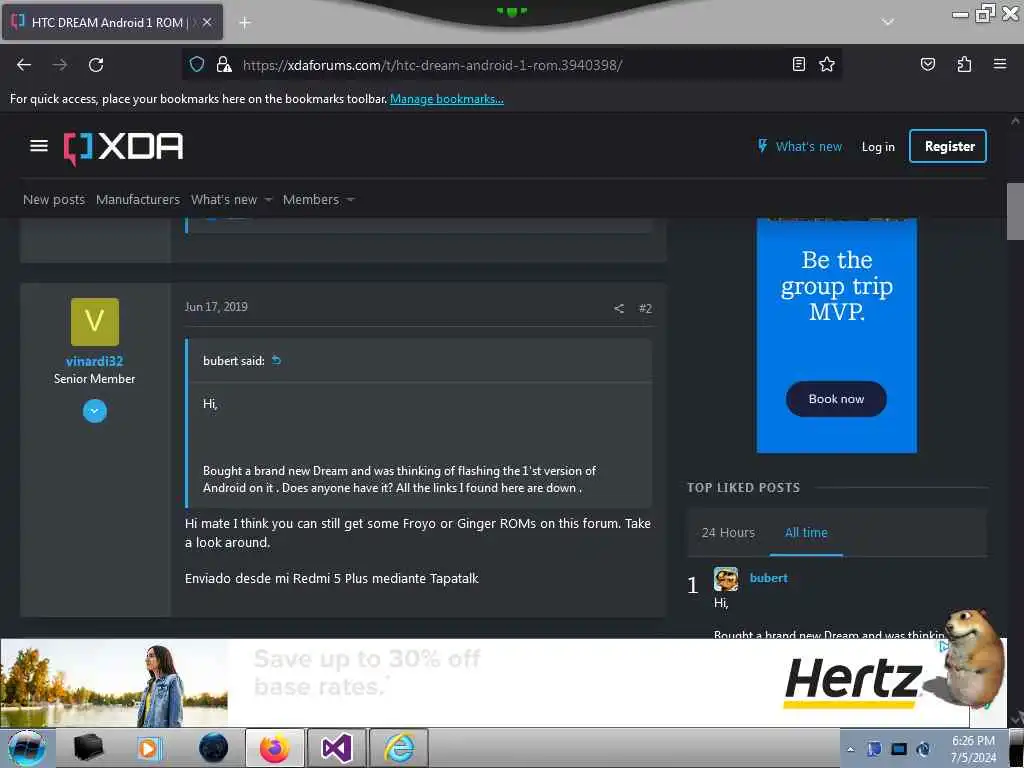Bookmark this page with the star icon
This screenshot has height=768, width=1024.
827,64
